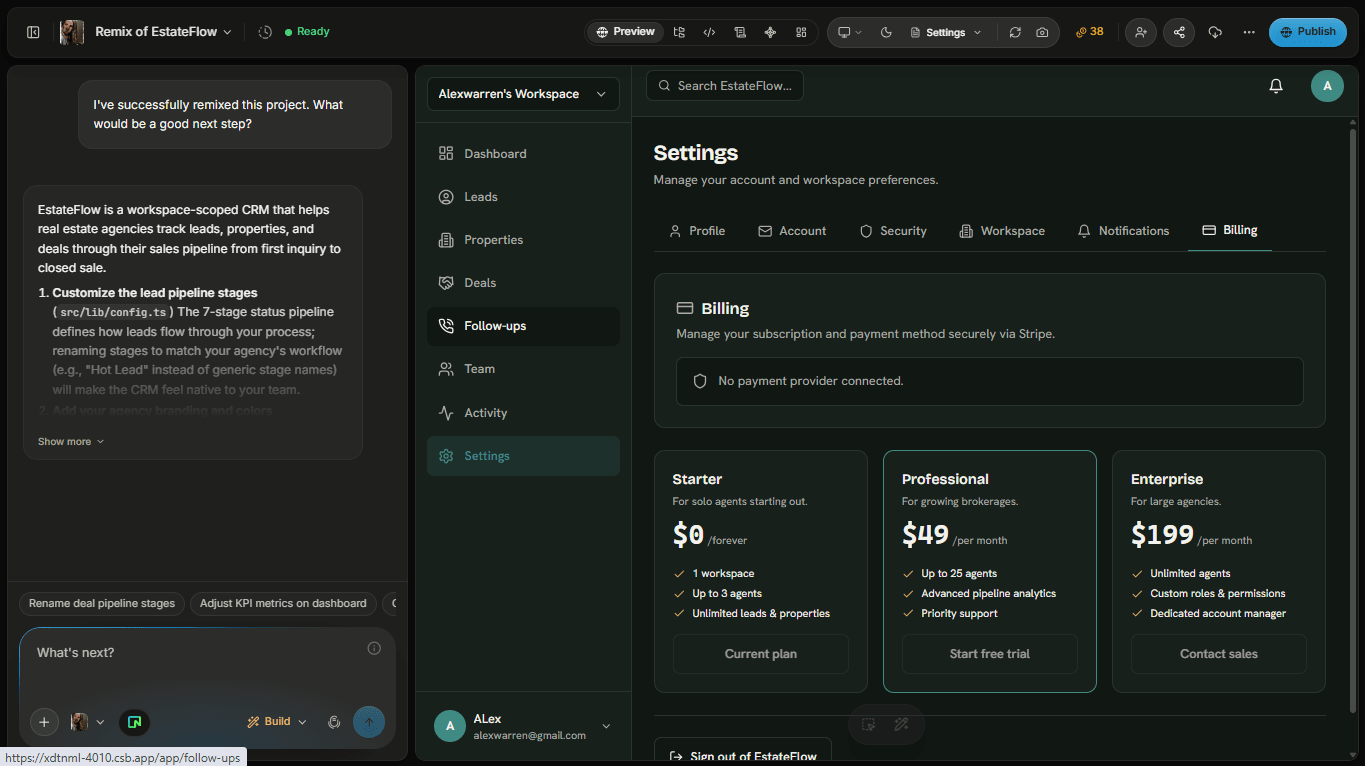Switch to Preview mode
1365x766 pixels.
[x=626, y=32]
